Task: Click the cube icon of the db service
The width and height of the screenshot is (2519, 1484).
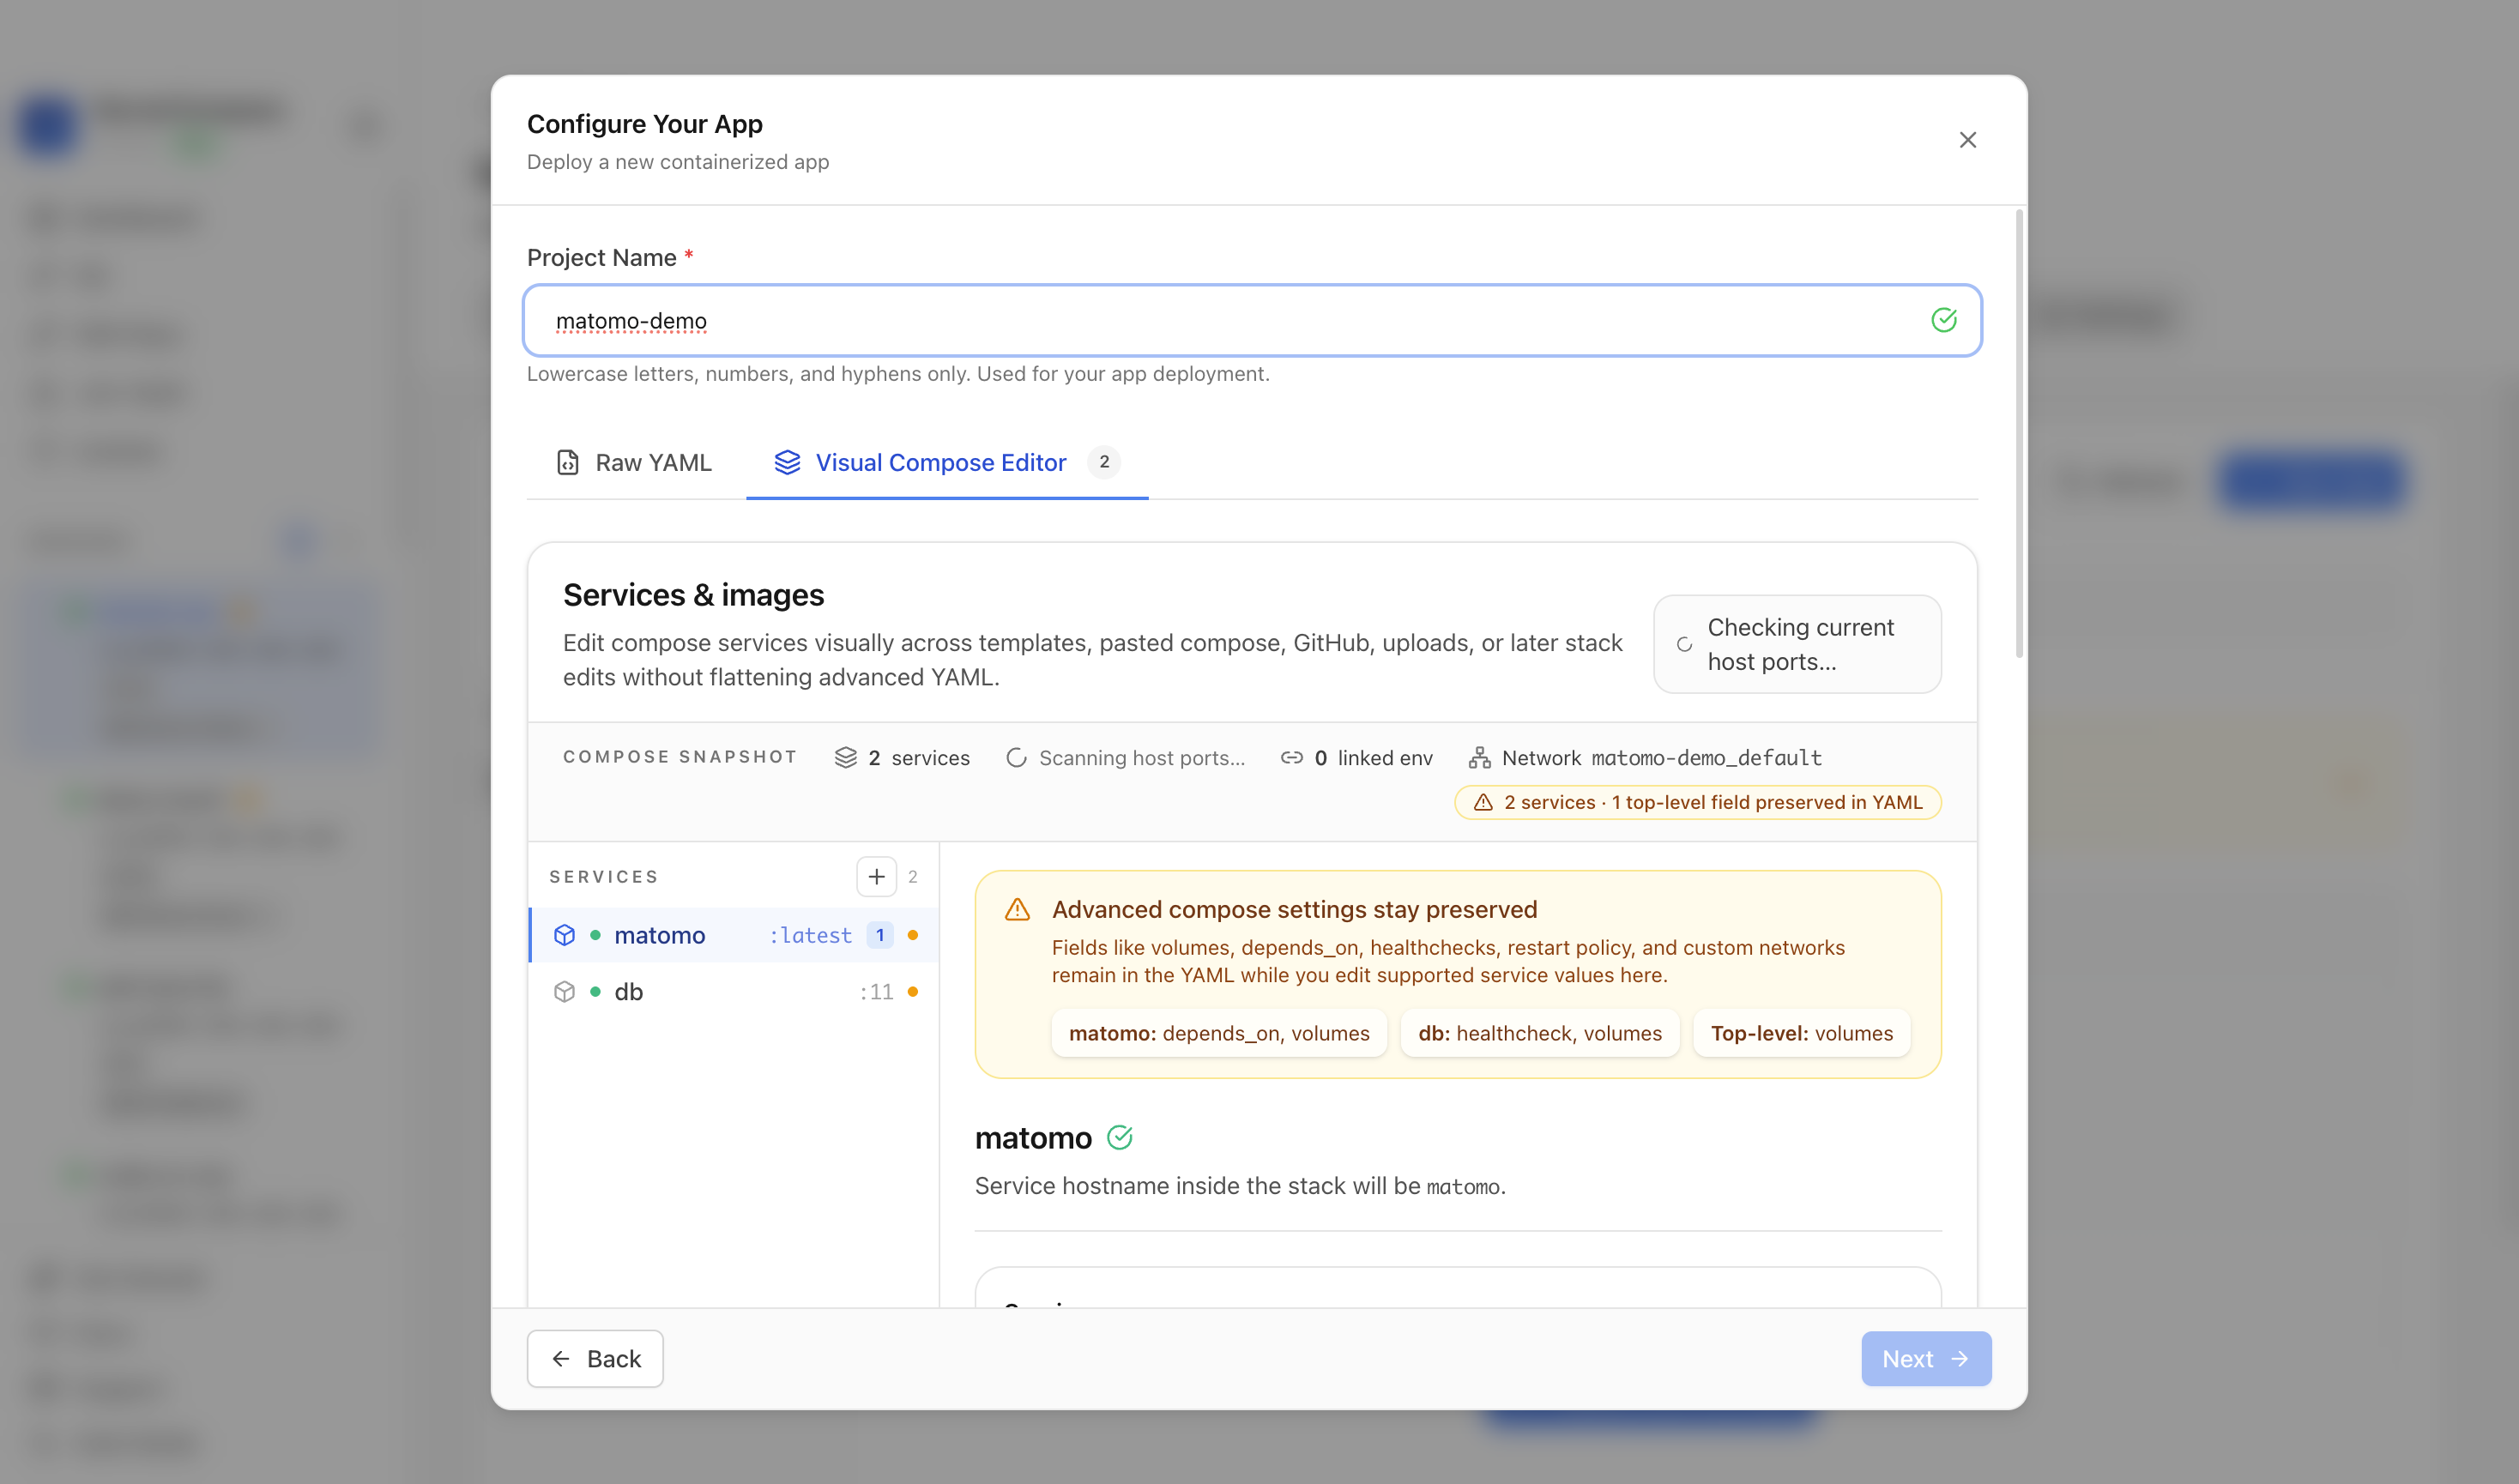Action: coord(564,991)
